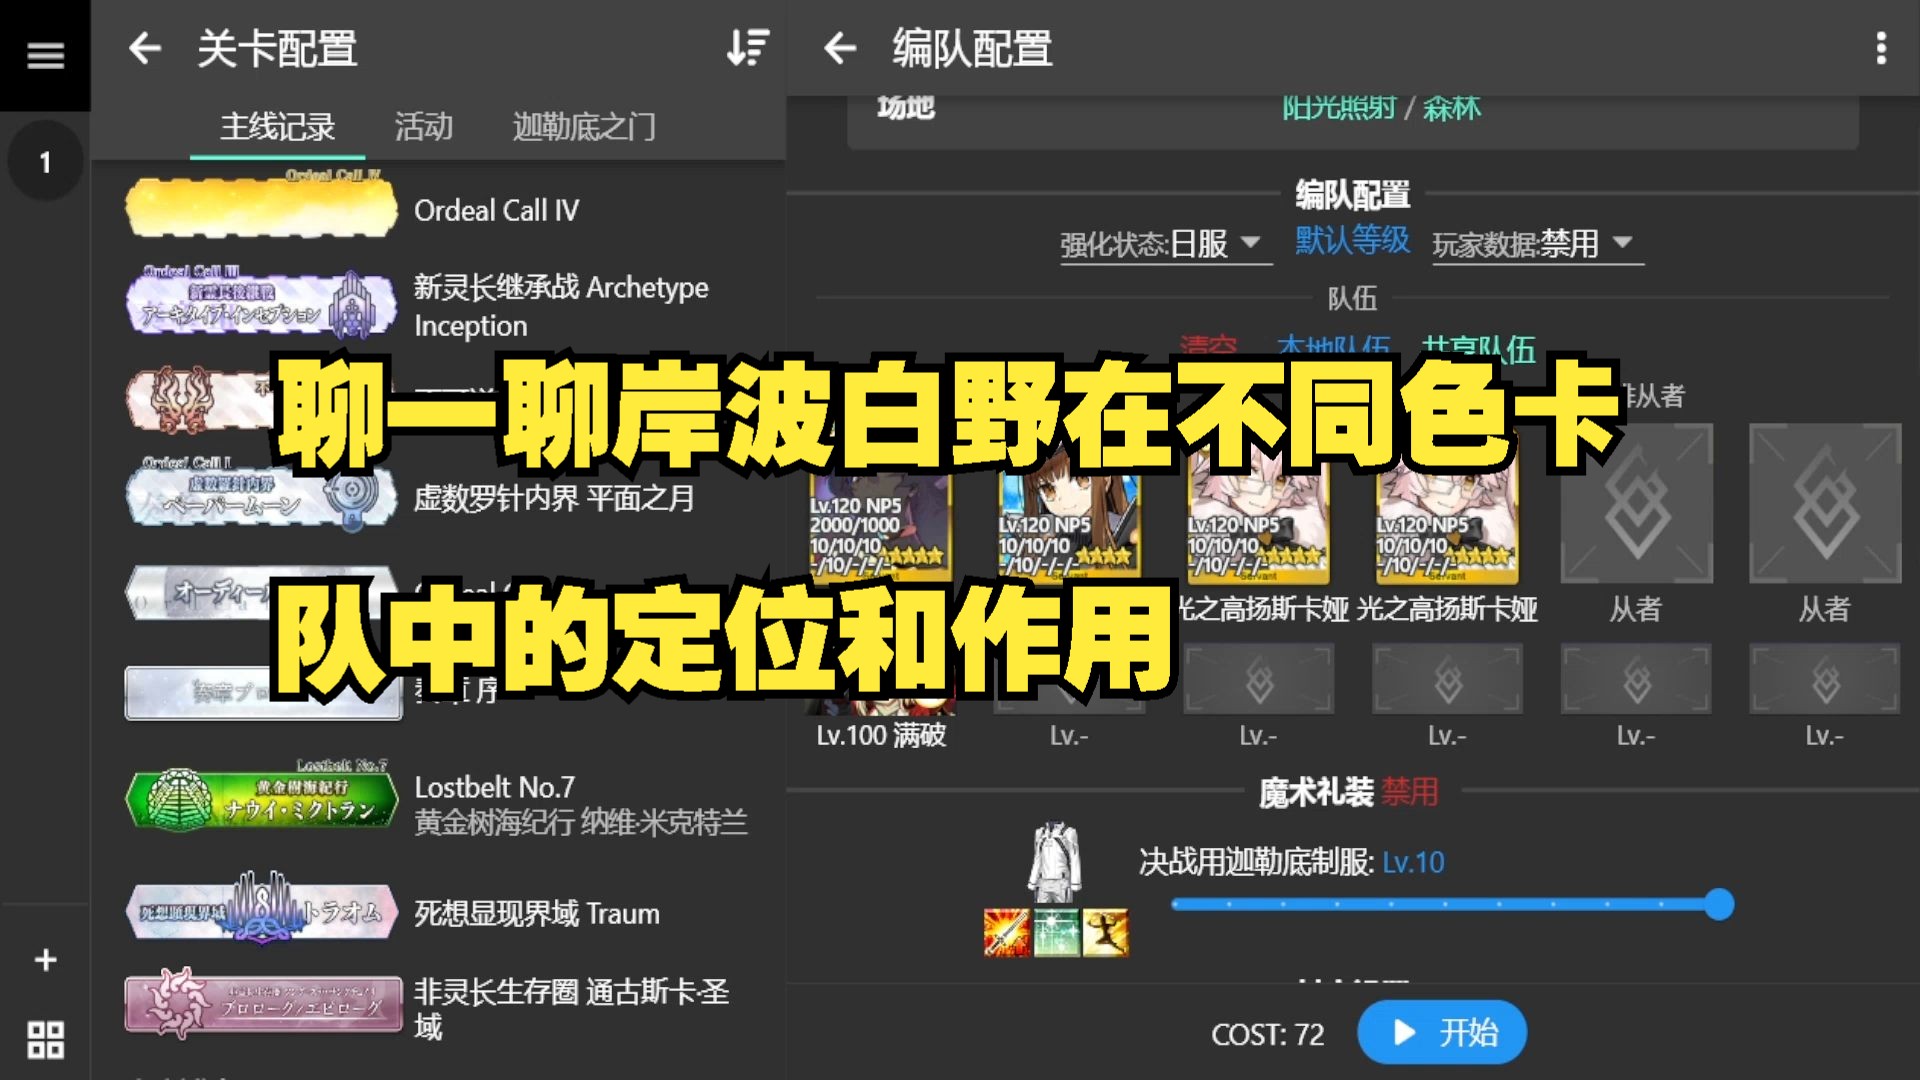Go back from 编队配置 panel

(x=840, y=48)
